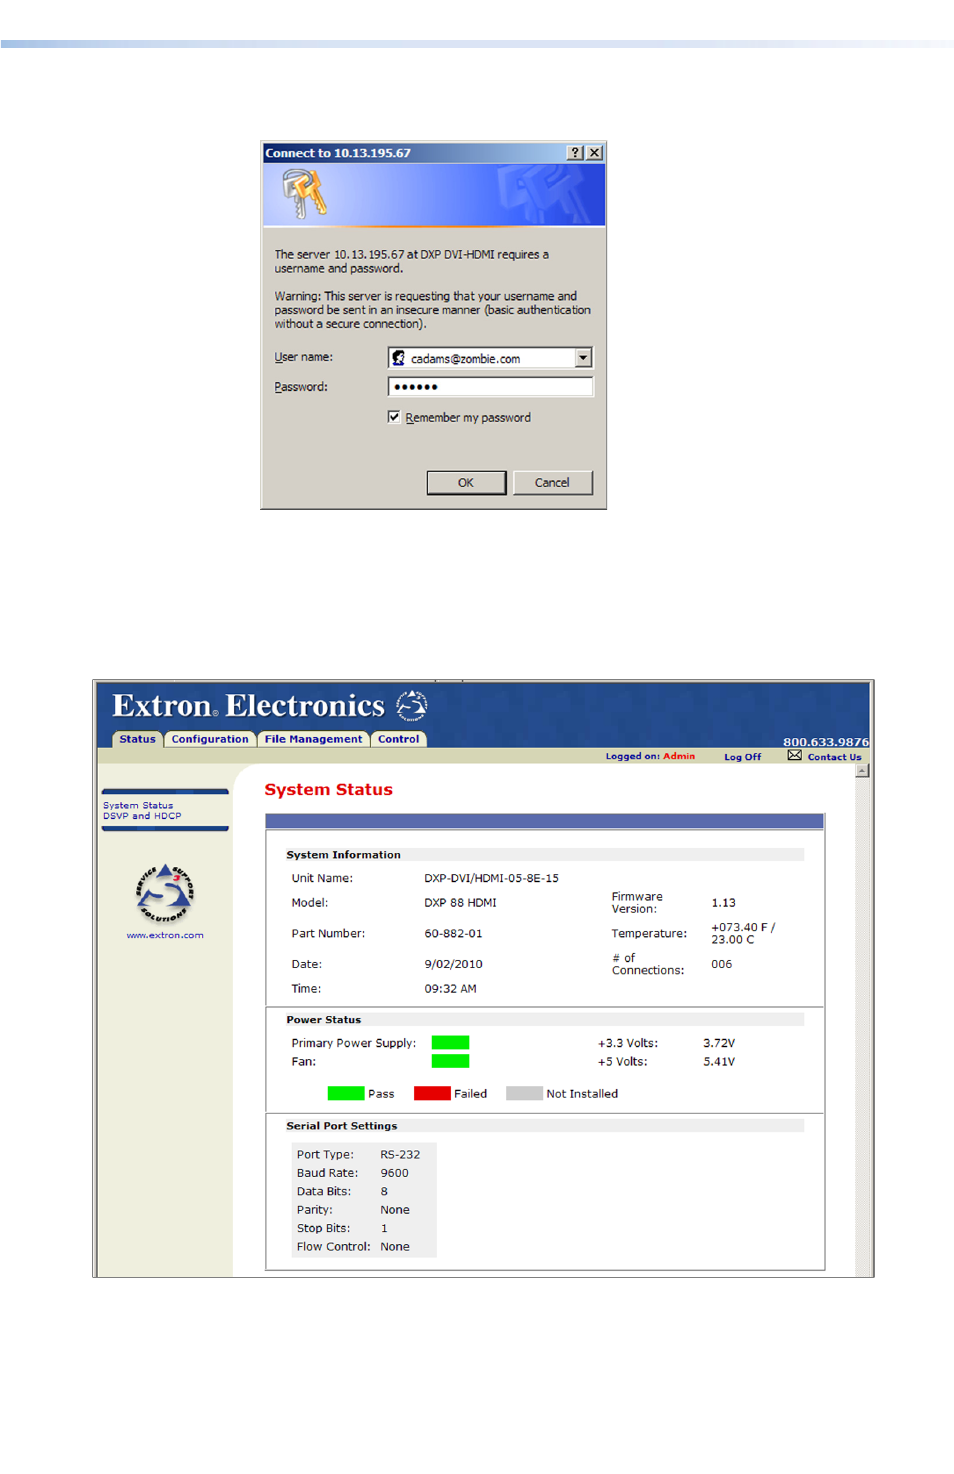Open the DSVP and HDCP sidebar link

coord(142,816)
